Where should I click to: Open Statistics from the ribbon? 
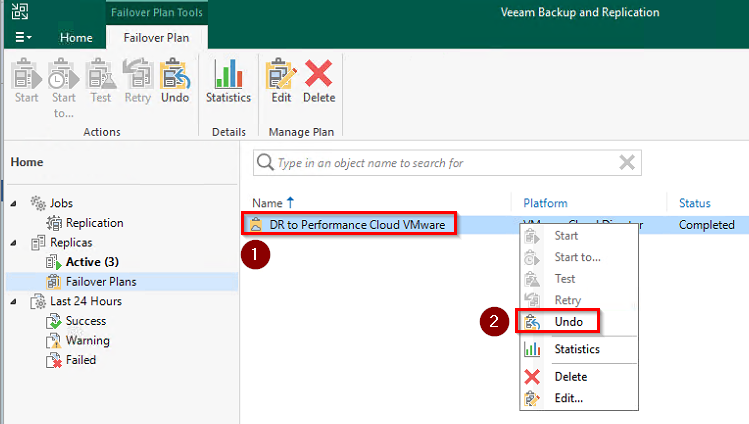click(x=228, y=81)
